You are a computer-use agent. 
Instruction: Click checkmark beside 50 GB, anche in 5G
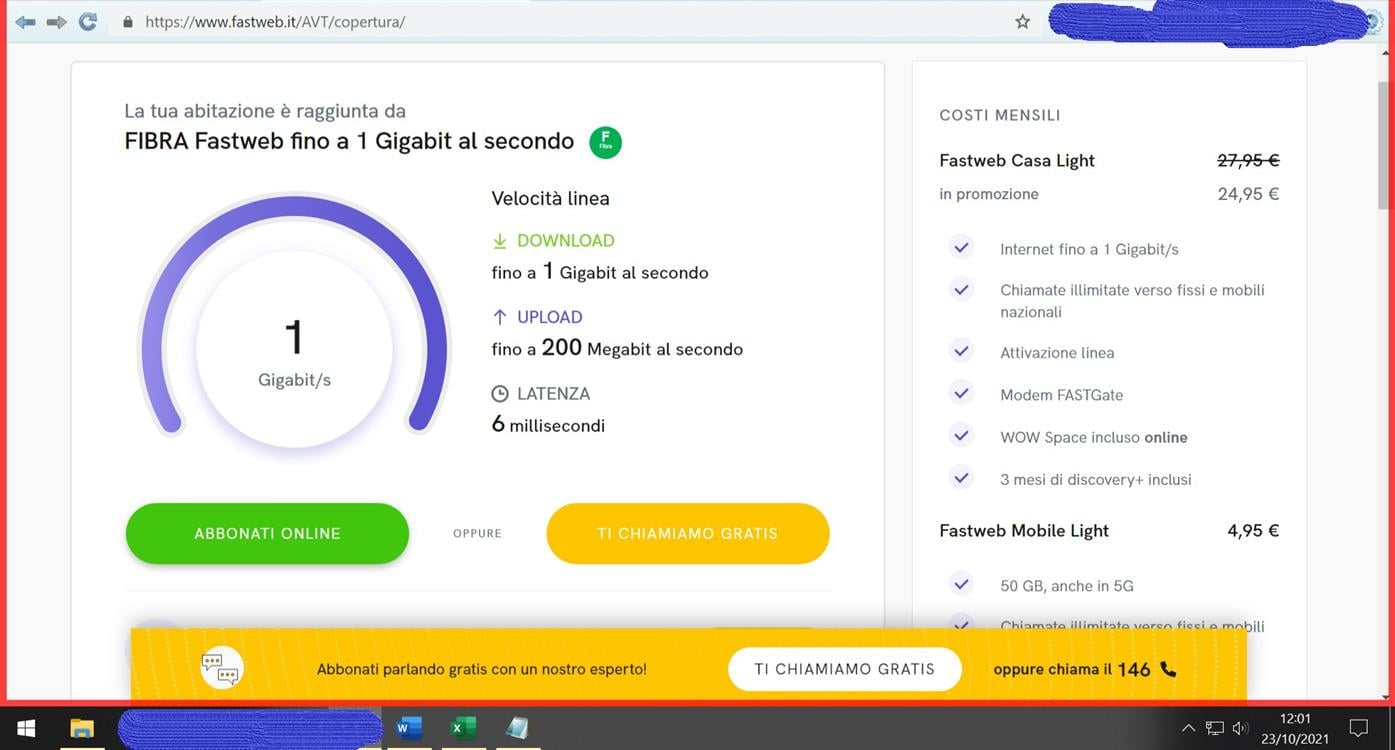[x=961, y=584]
